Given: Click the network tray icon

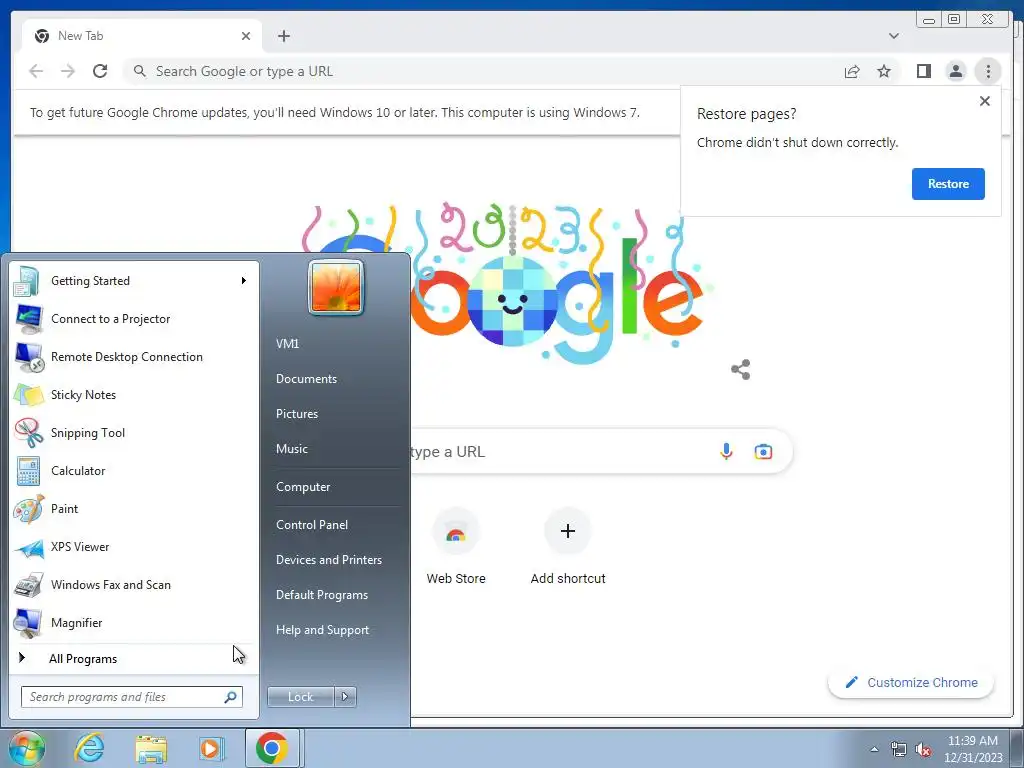Looking at the screenshot, I should point(899,749).
